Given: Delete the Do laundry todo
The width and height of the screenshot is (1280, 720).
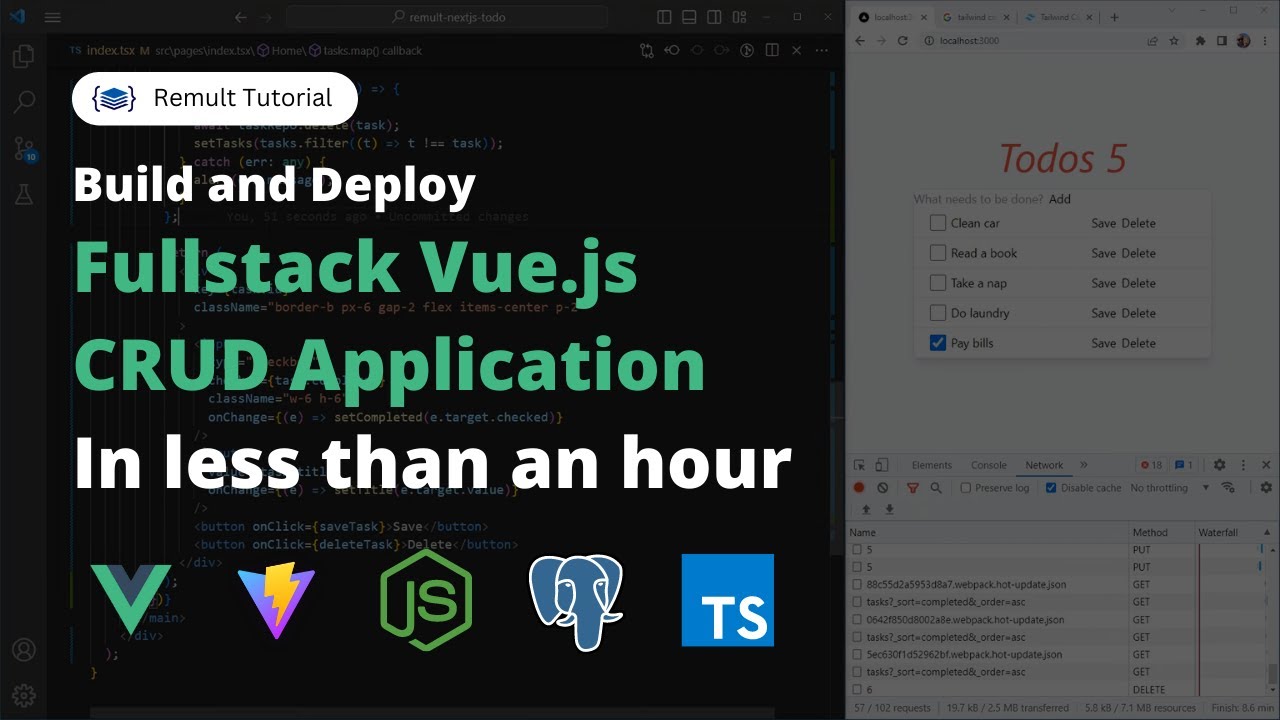Looking at the screenshot, I should (1138, 313).
